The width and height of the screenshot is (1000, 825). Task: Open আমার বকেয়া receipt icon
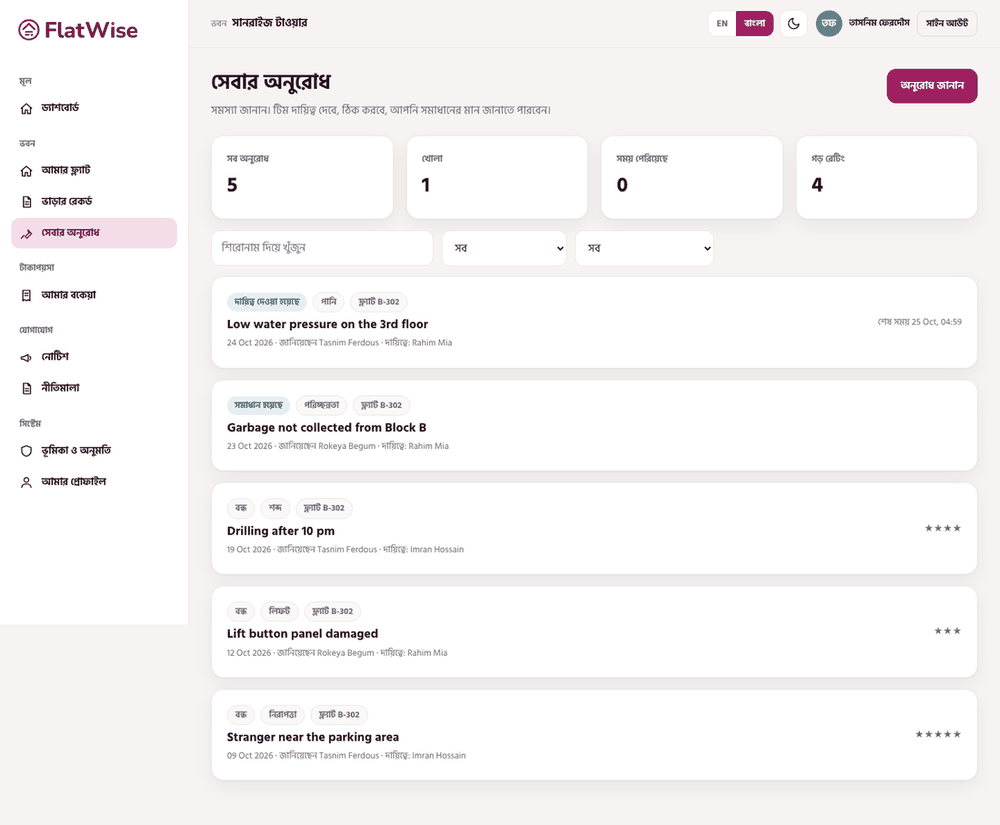point(26,295)
